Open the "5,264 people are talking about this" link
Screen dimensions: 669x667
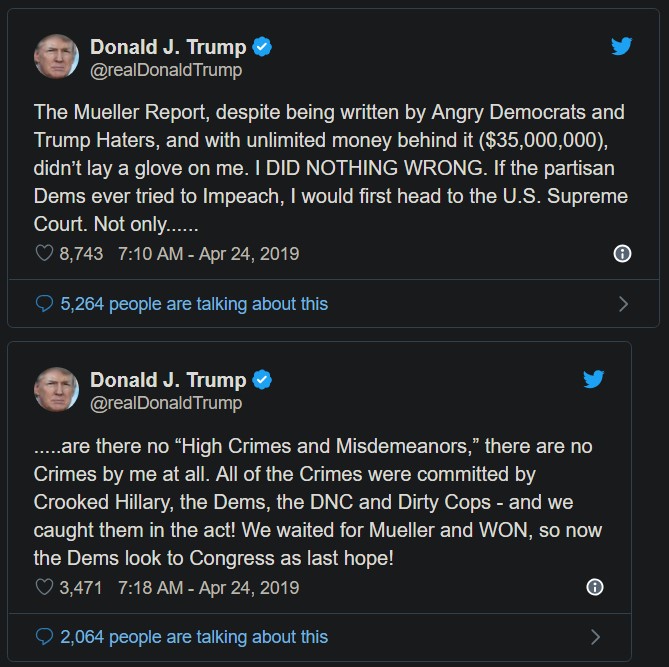pos(194,303)
